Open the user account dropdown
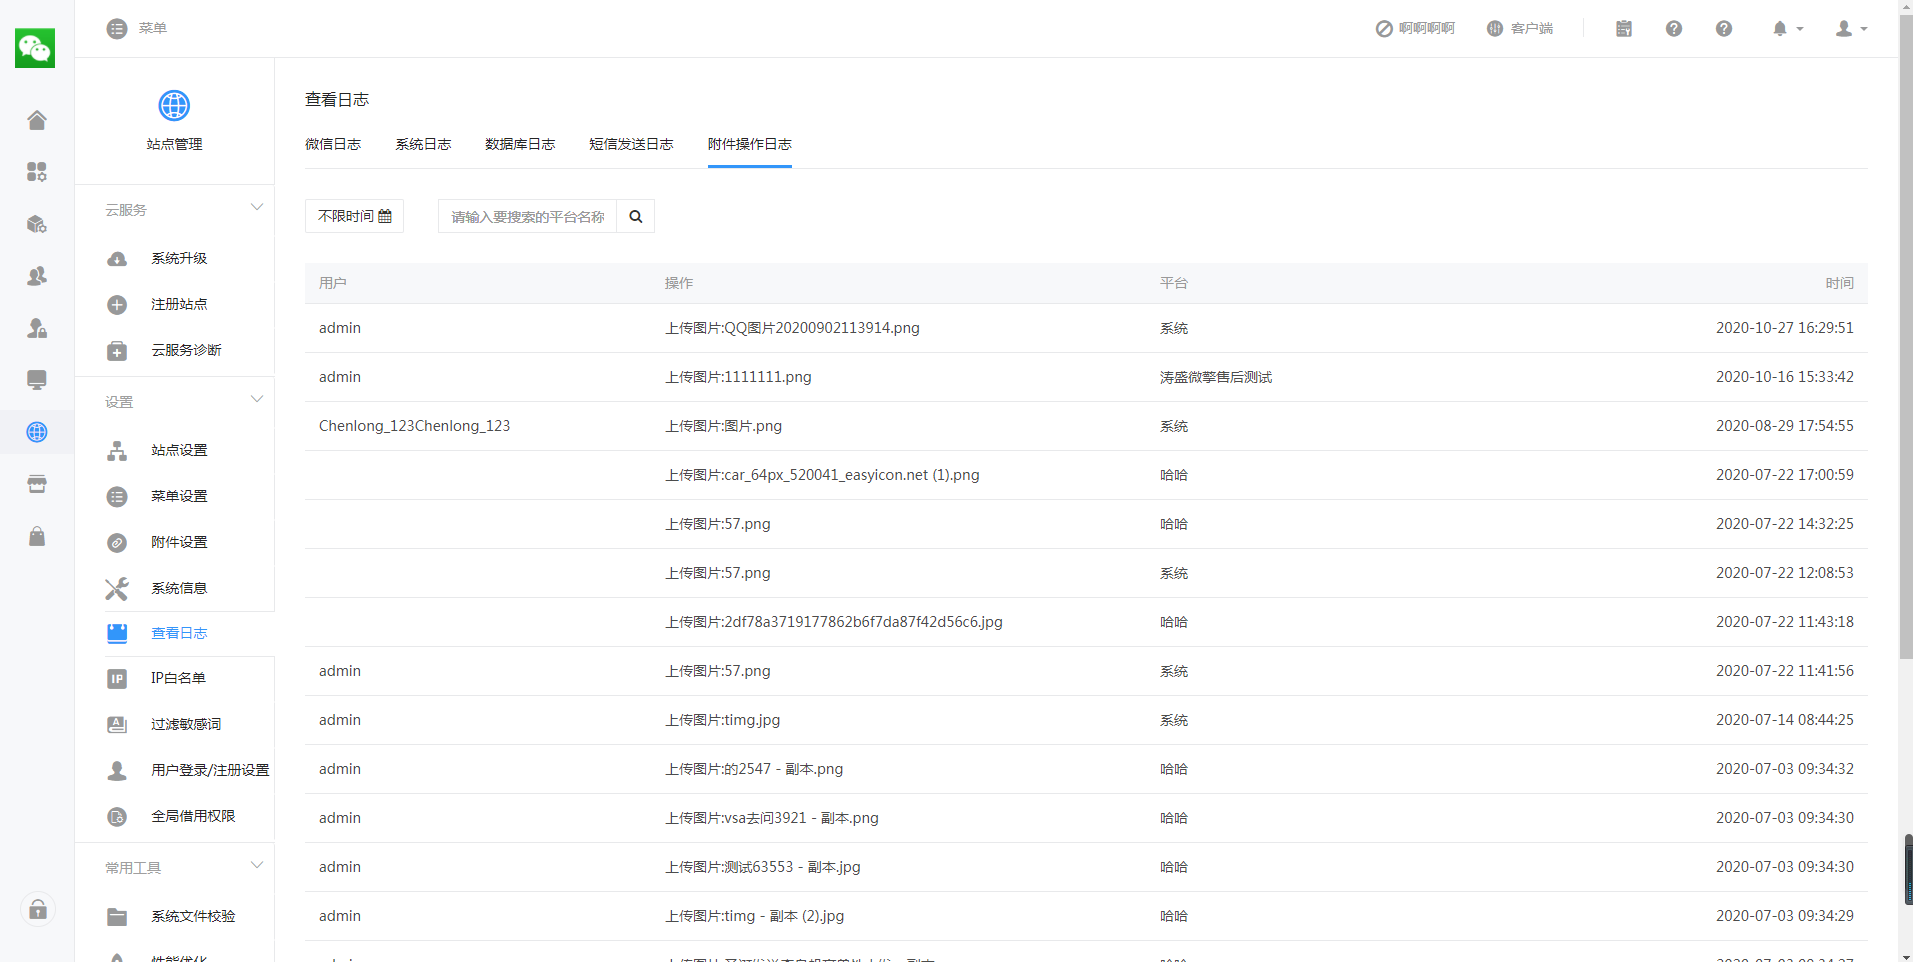 click(1851, 28)
